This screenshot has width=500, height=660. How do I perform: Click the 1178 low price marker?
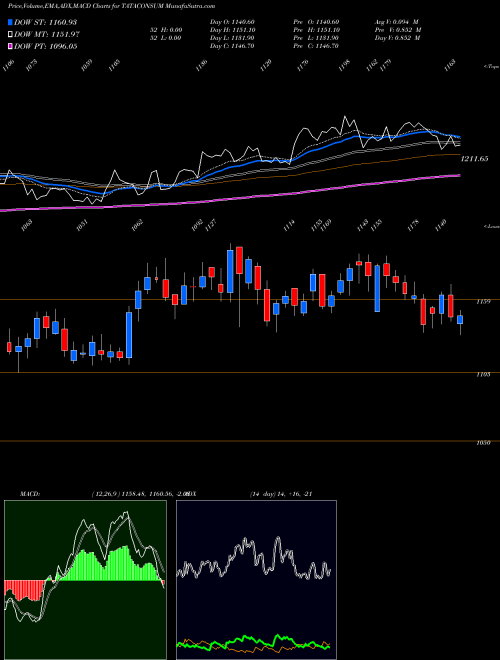tap(413, 225)
